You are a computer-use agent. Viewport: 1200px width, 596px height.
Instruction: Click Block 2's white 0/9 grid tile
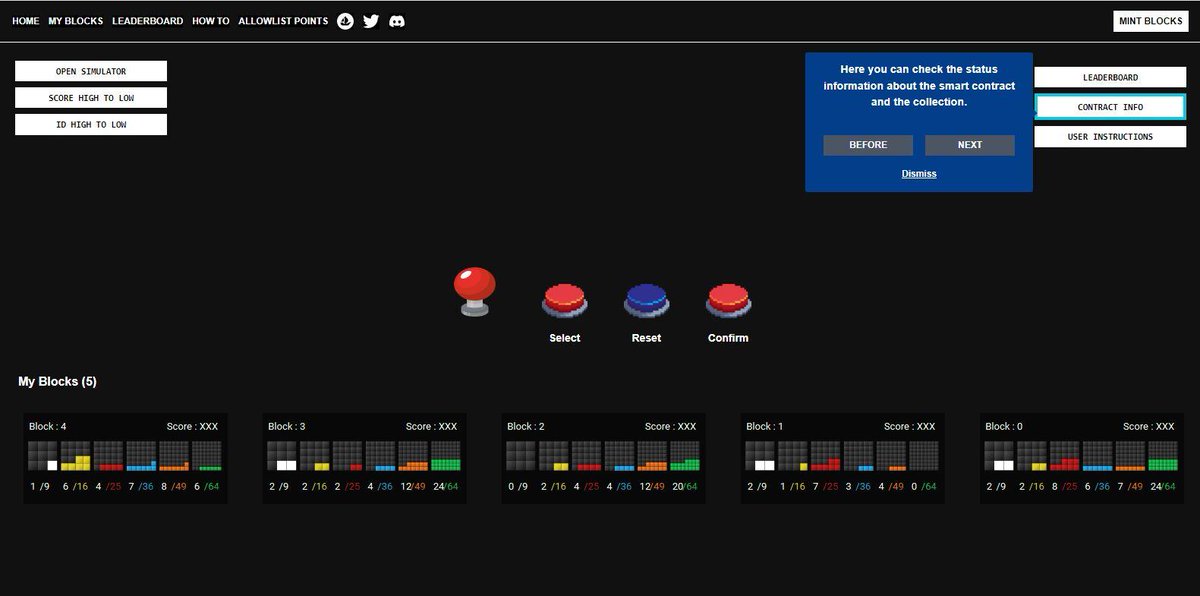521,456
